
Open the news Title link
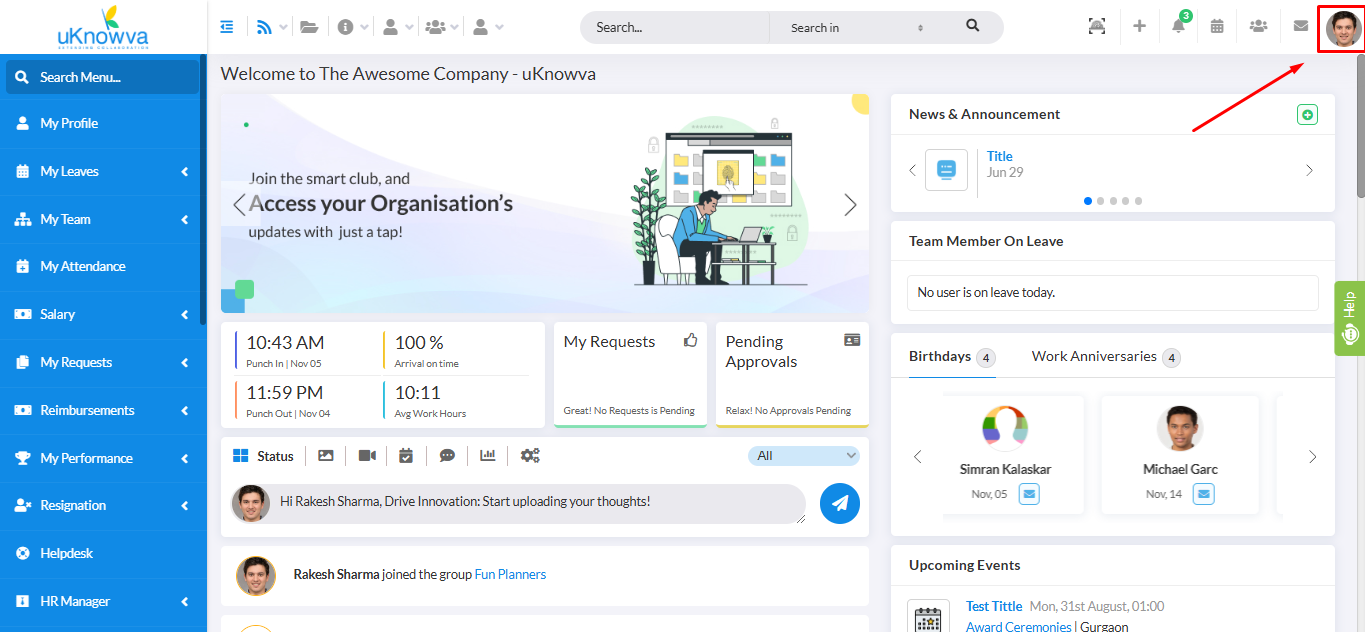(x=1000, y=156)
